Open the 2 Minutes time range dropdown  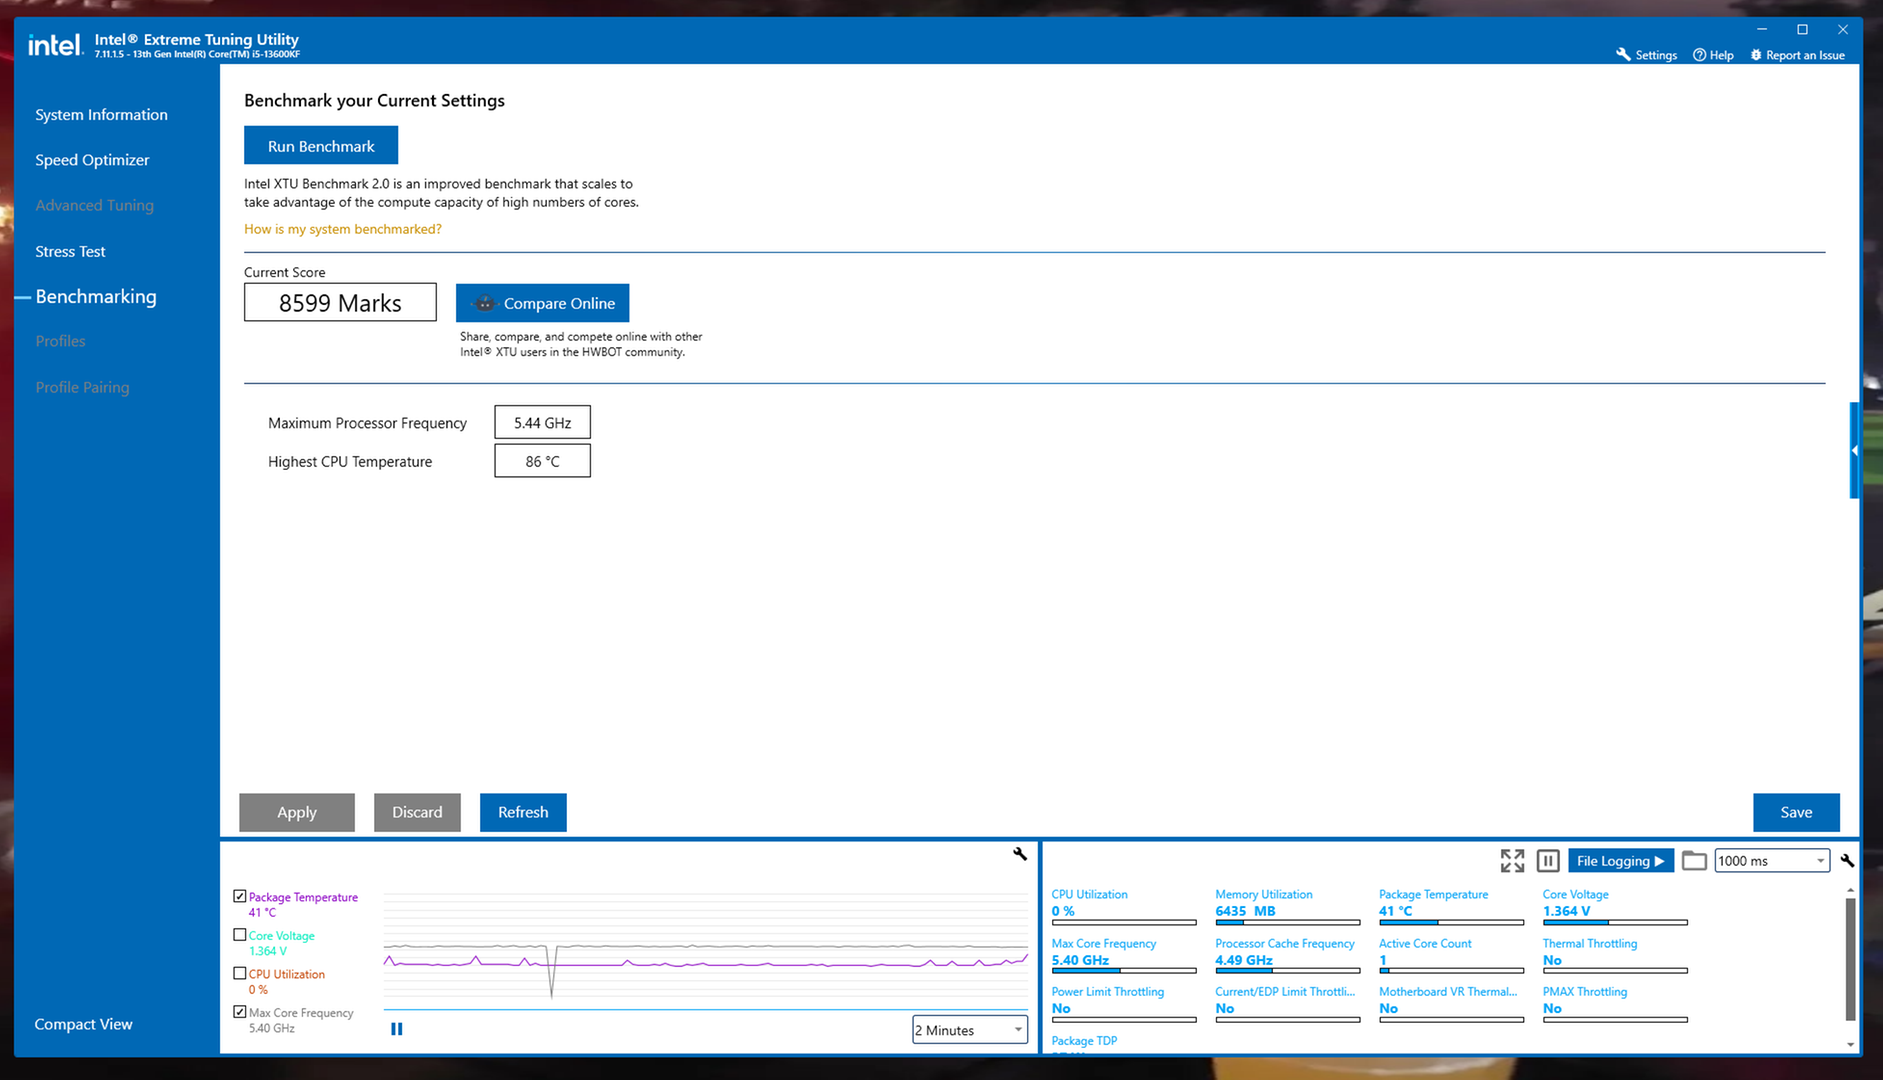coord(970,1030)
